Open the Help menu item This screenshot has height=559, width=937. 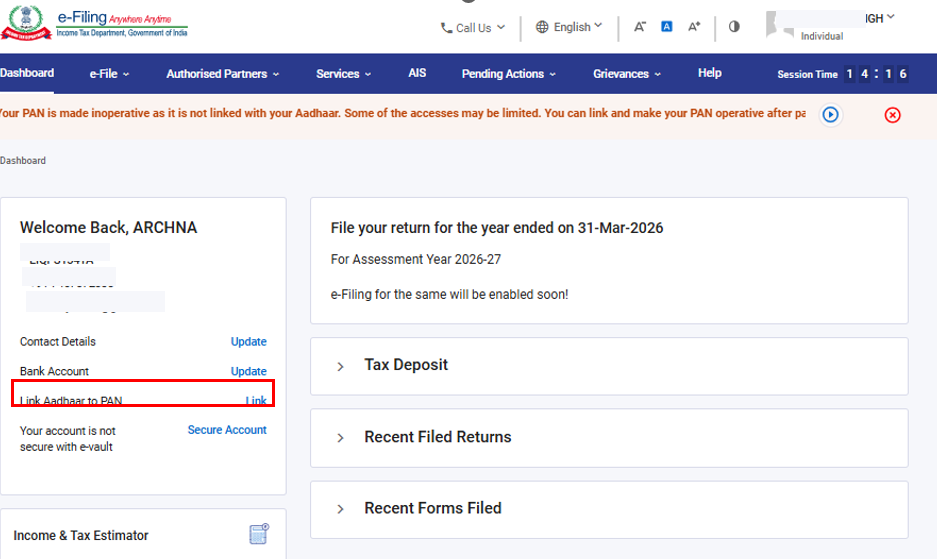709,73
